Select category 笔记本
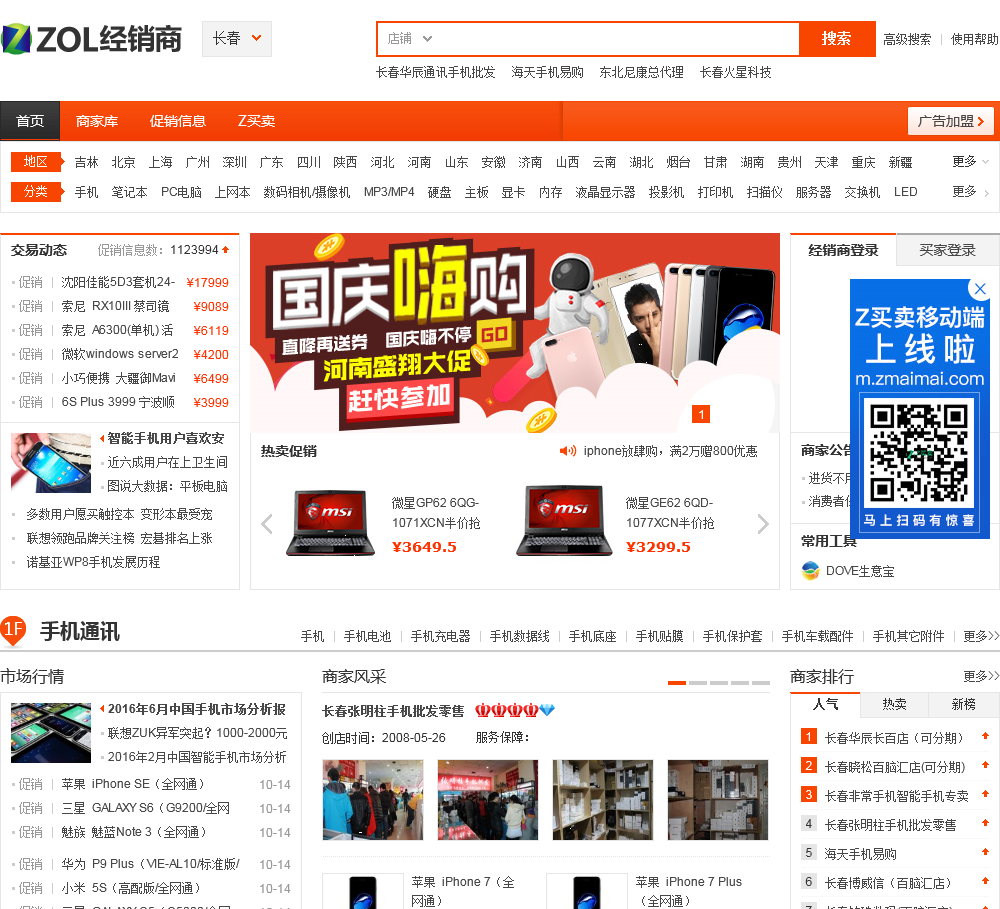 pos(129,192)
